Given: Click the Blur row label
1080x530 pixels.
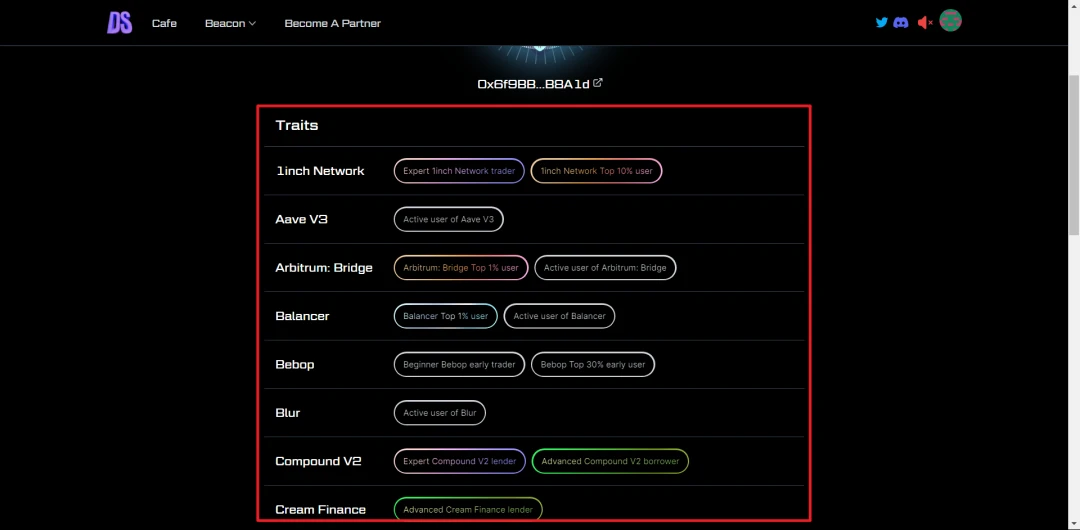Looking at the screenshot, I should pos(288,413).
